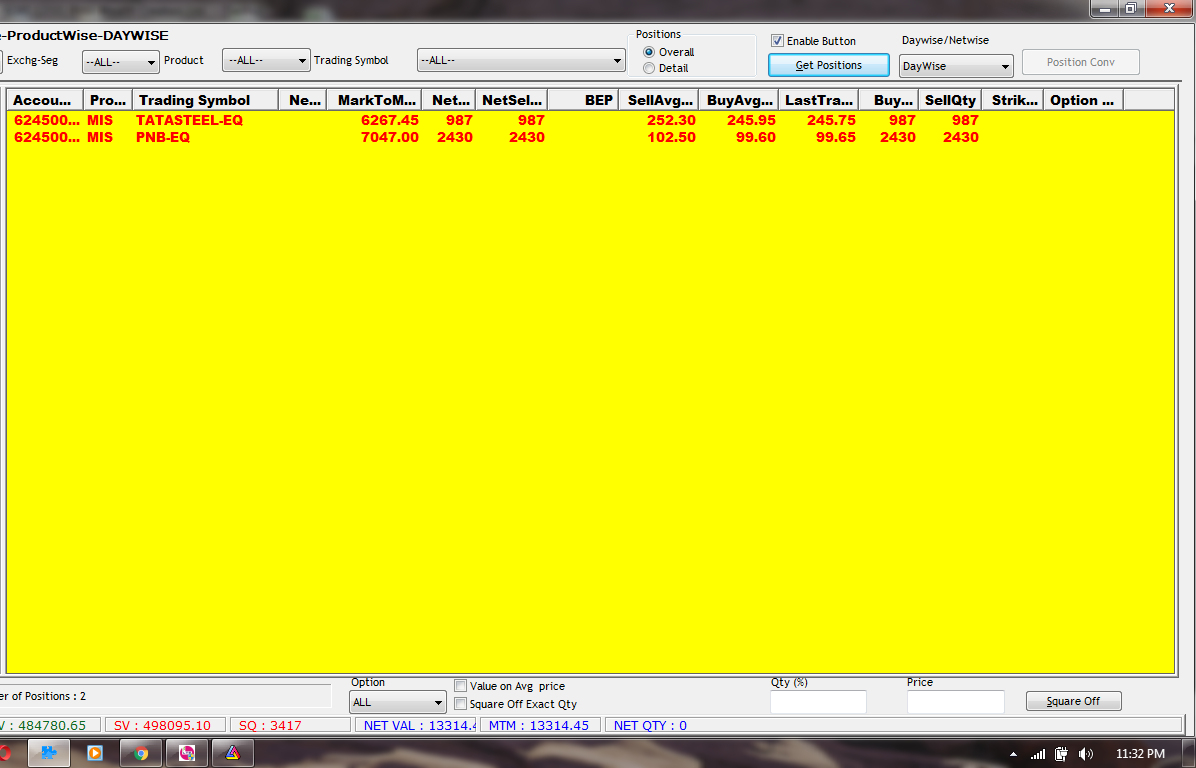Image resolution: width=1196 pixels, height=768 pixels.
Task: Click the MTM : 13314.45 status entry
Action: (540, 725)
